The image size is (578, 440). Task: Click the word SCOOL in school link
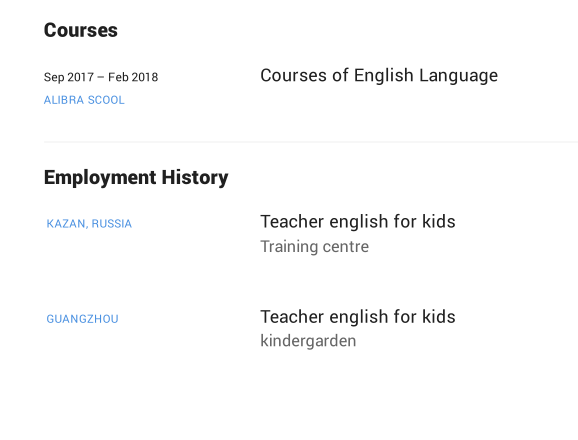coord(106,100)
